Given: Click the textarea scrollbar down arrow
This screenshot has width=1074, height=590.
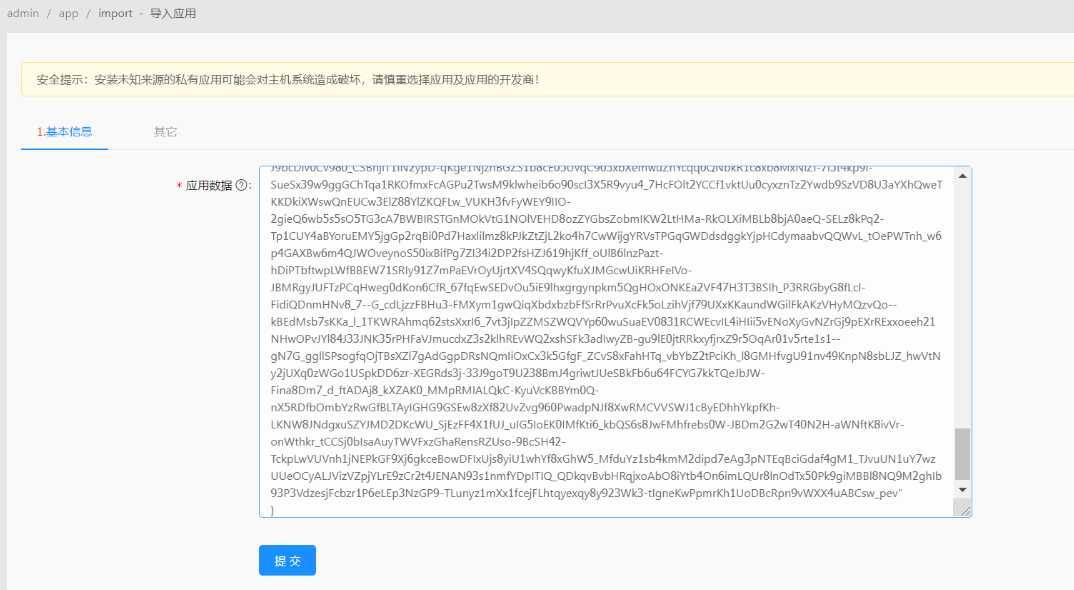Looking at the screenshot, I should (963, 490).
